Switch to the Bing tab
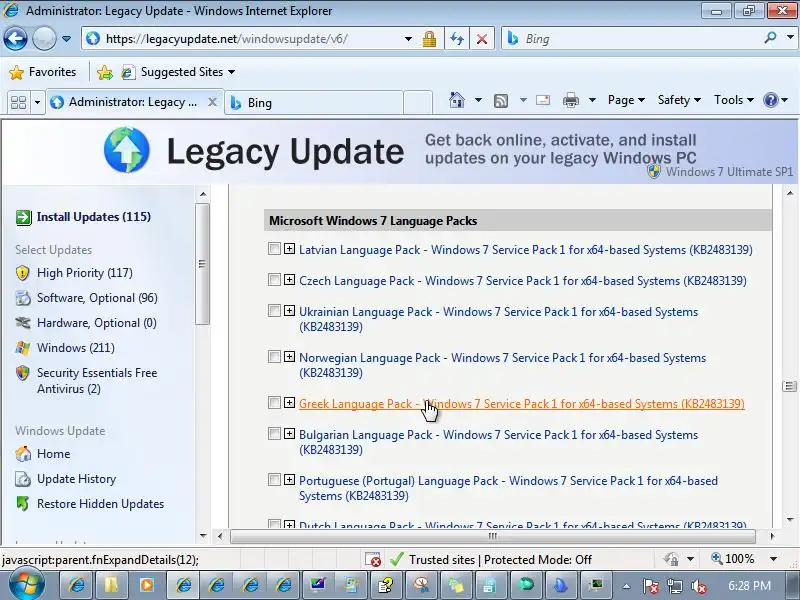 coord(313,103)
